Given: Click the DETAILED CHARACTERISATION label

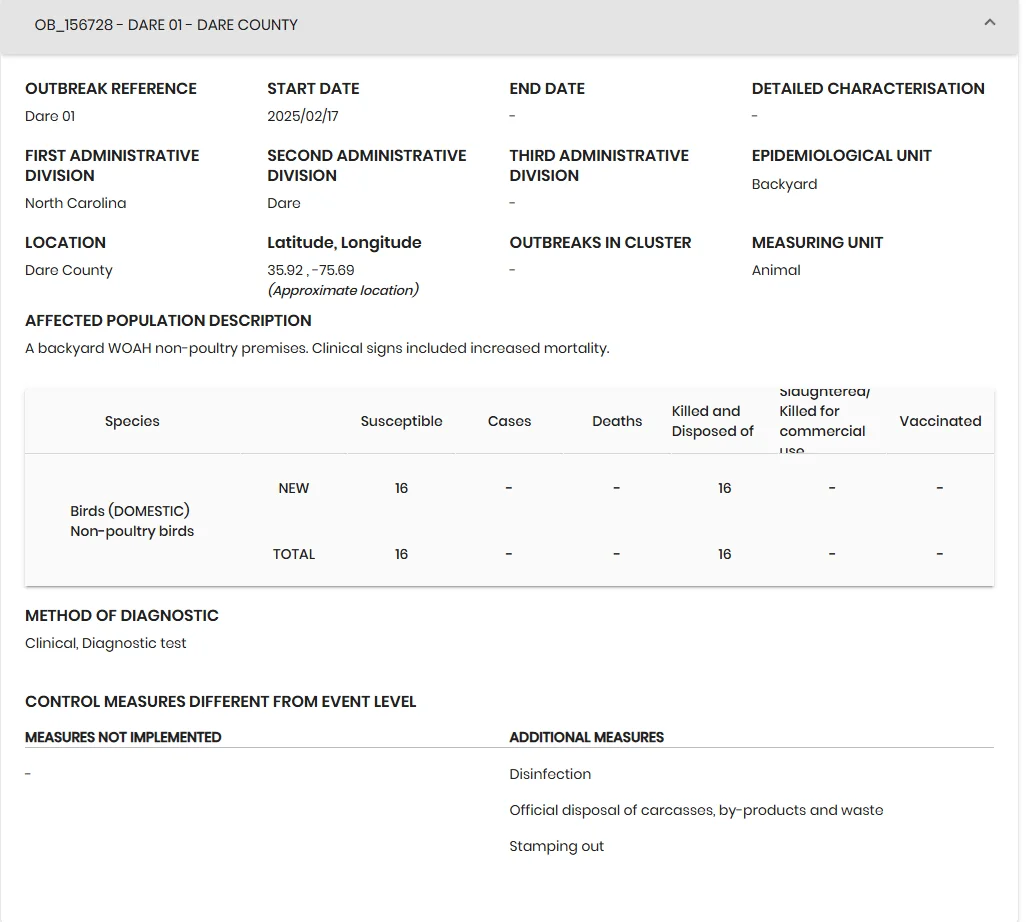Looking at the screenshot, I should [868, 88].
